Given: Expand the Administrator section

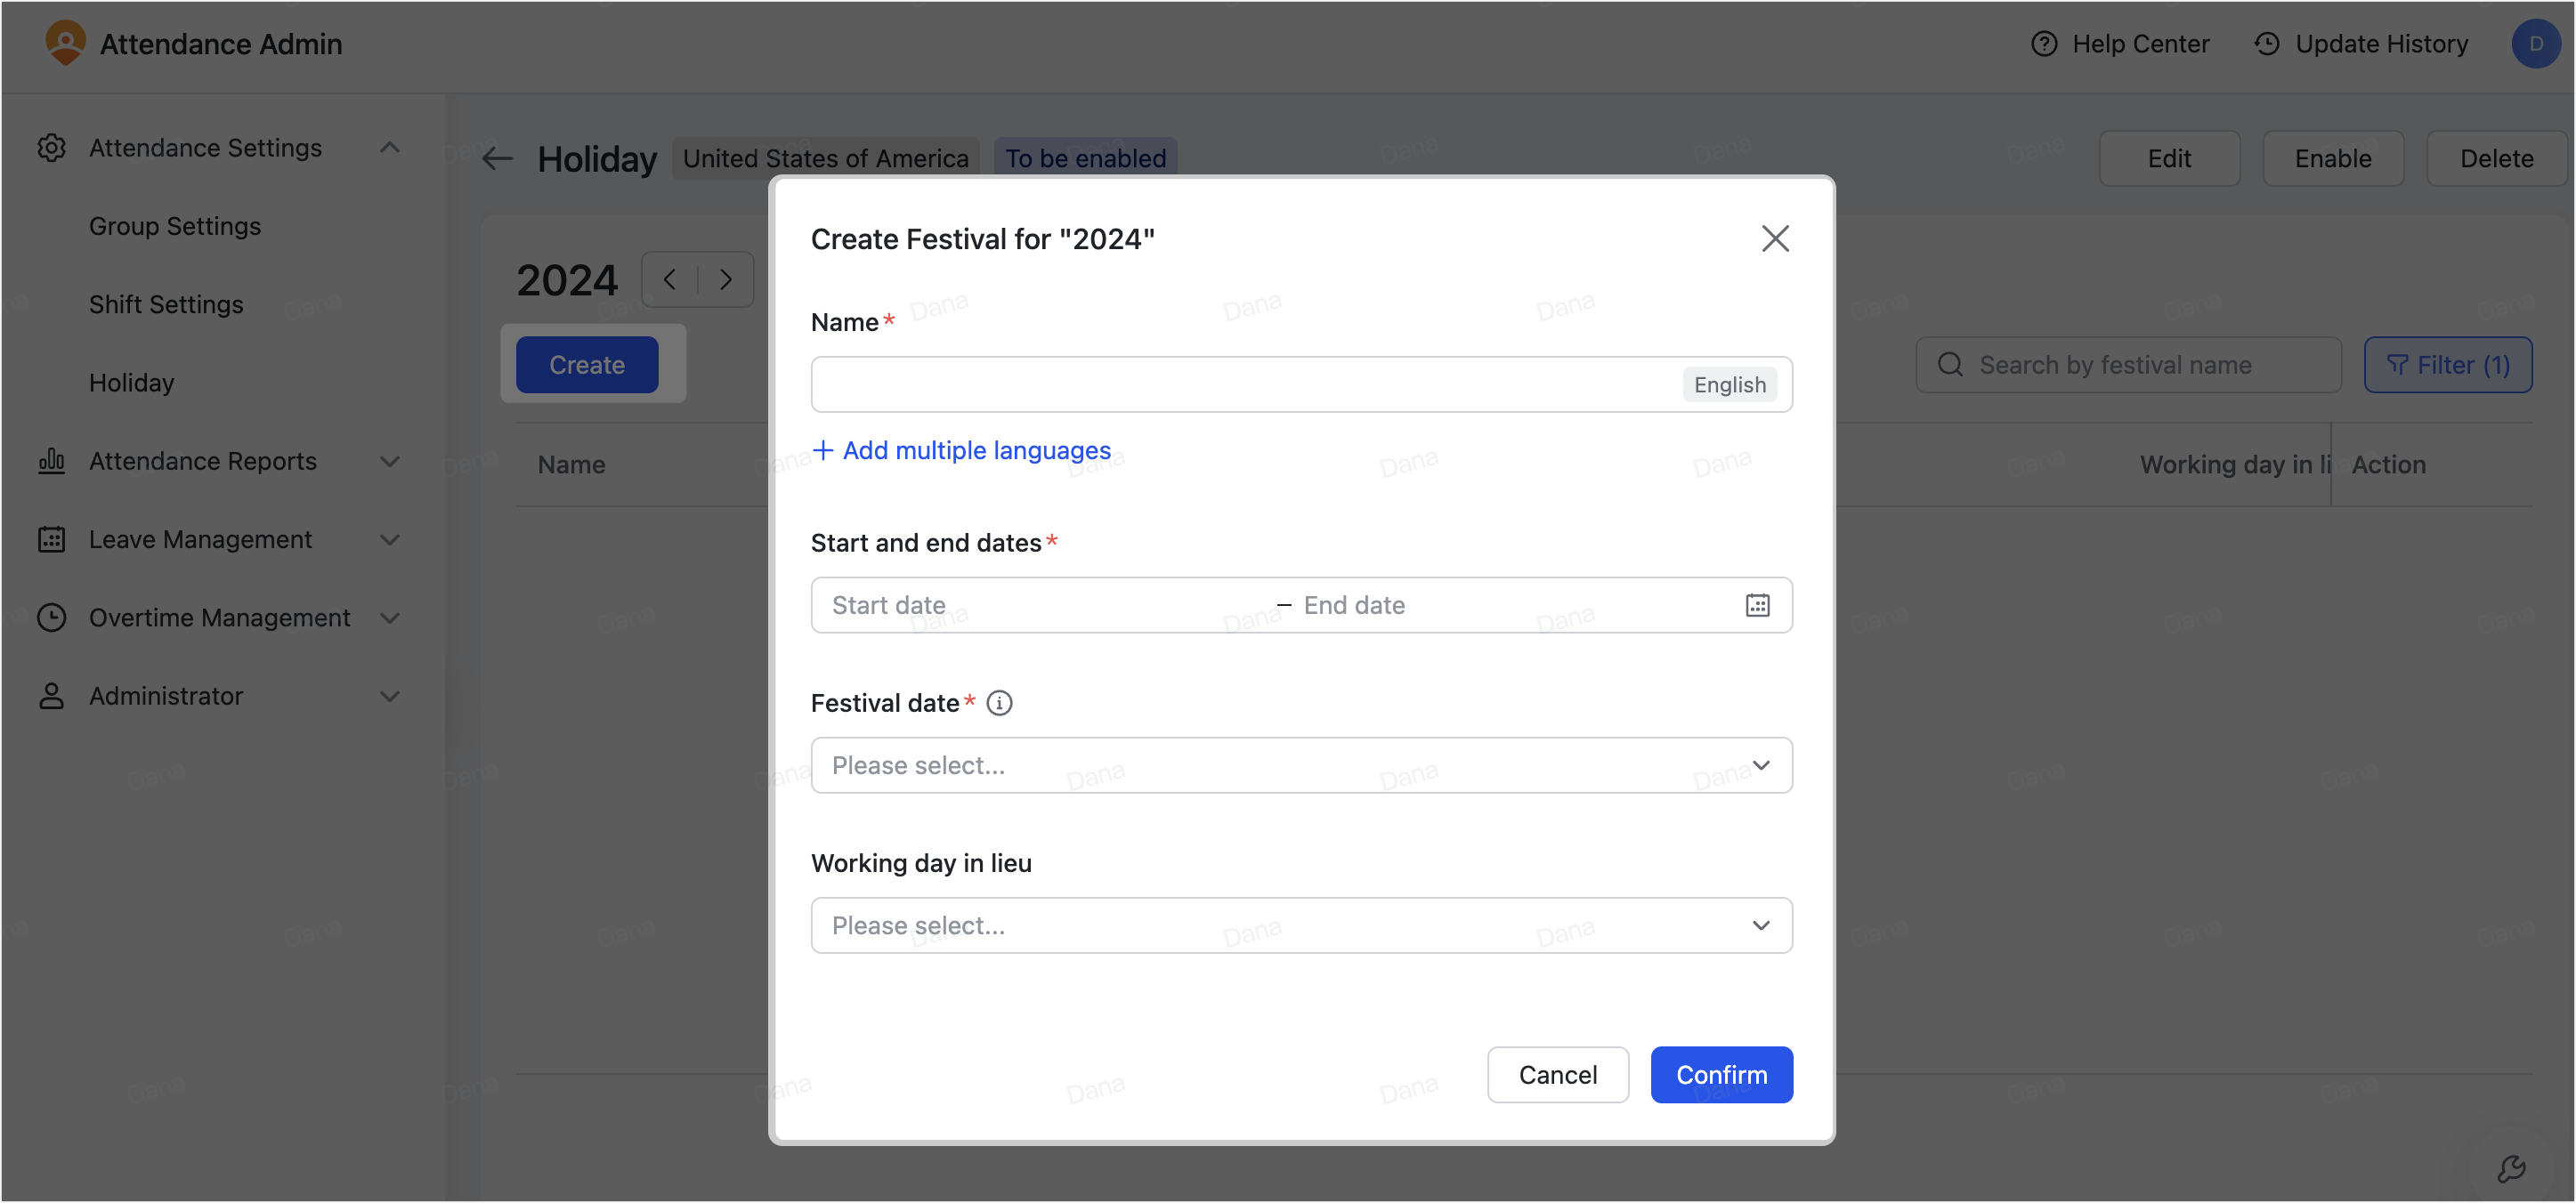Looking at the screenshot, I should (390, 696).
